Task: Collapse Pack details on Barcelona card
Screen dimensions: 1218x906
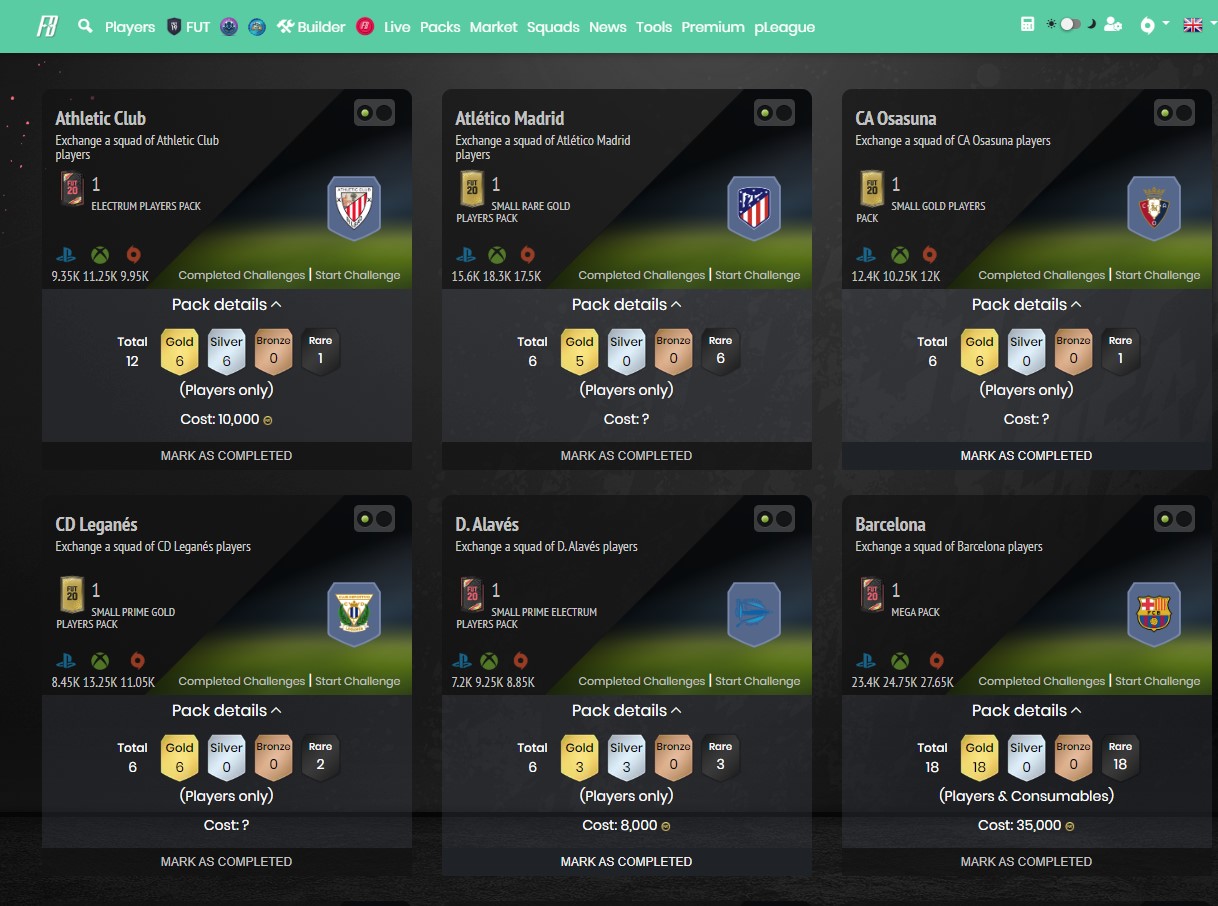Action: tap(1026, 710)
